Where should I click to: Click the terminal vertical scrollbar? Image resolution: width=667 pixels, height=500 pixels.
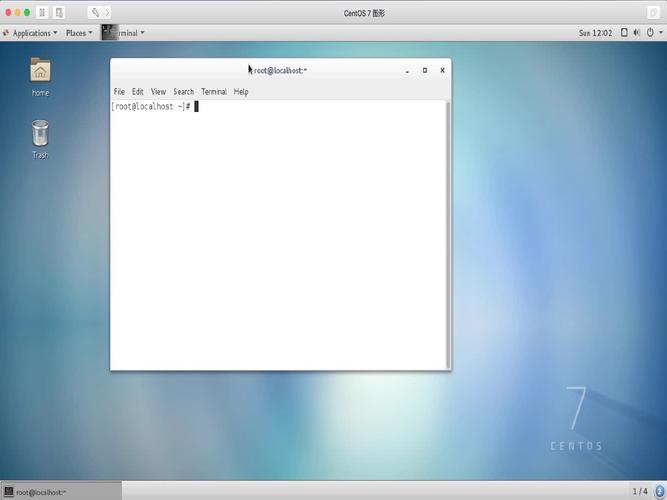tap(448, 235)
